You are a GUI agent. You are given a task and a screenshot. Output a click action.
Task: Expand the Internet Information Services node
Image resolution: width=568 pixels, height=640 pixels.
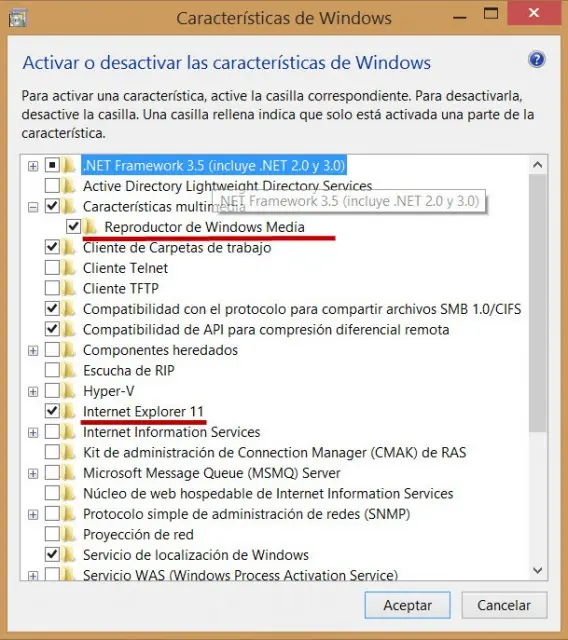click(33, 433)
